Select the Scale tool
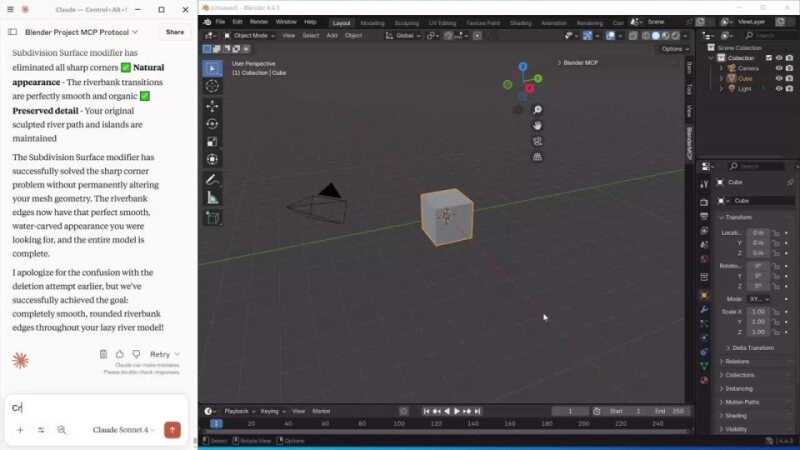Screen dimensions: 800x450 pyautogui.click(x=213, y=142)
